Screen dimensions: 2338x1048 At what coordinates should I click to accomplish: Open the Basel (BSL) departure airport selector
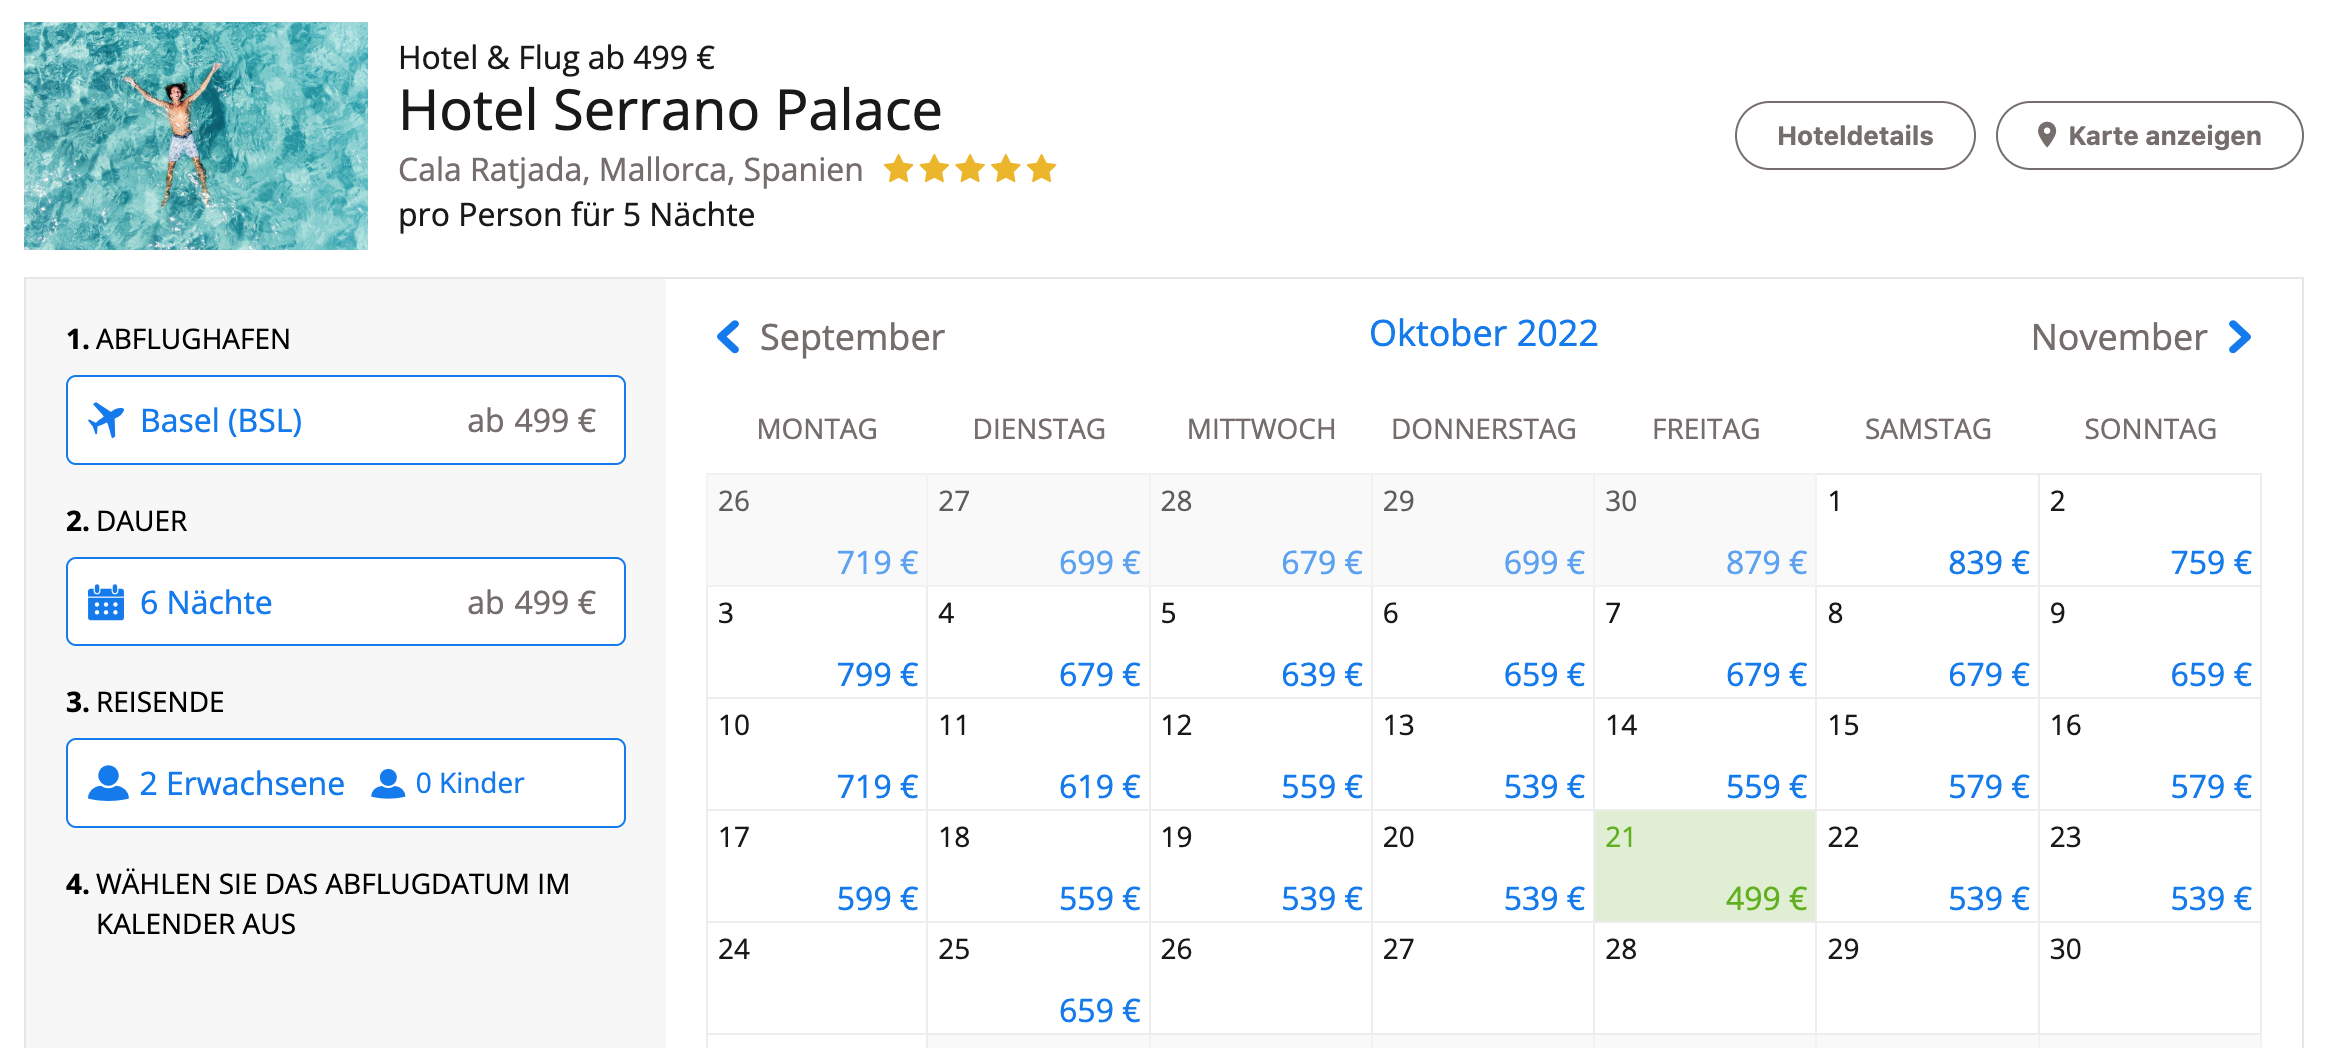pyautogui.click(x=345, y=420)
